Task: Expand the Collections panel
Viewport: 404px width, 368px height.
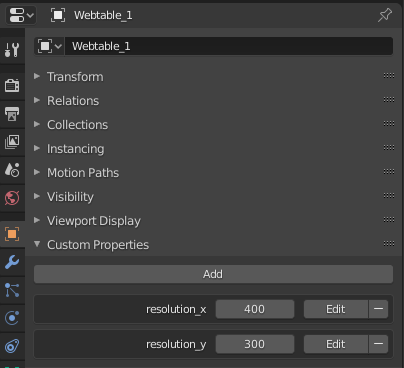Action: click(x=77, y=125)
